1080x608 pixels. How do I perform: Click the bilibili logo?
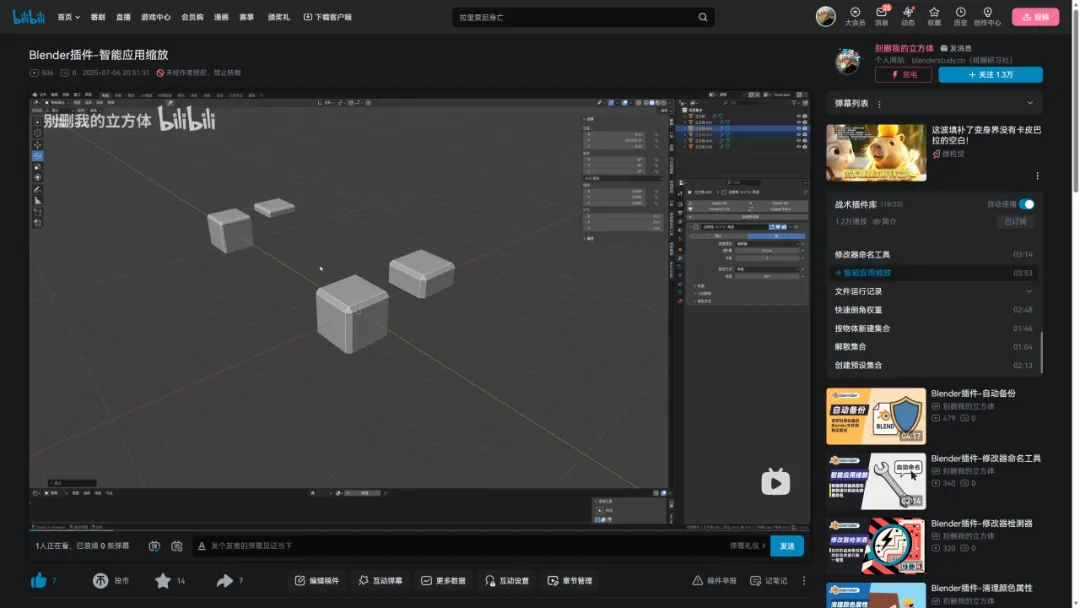tap(29, 17)
